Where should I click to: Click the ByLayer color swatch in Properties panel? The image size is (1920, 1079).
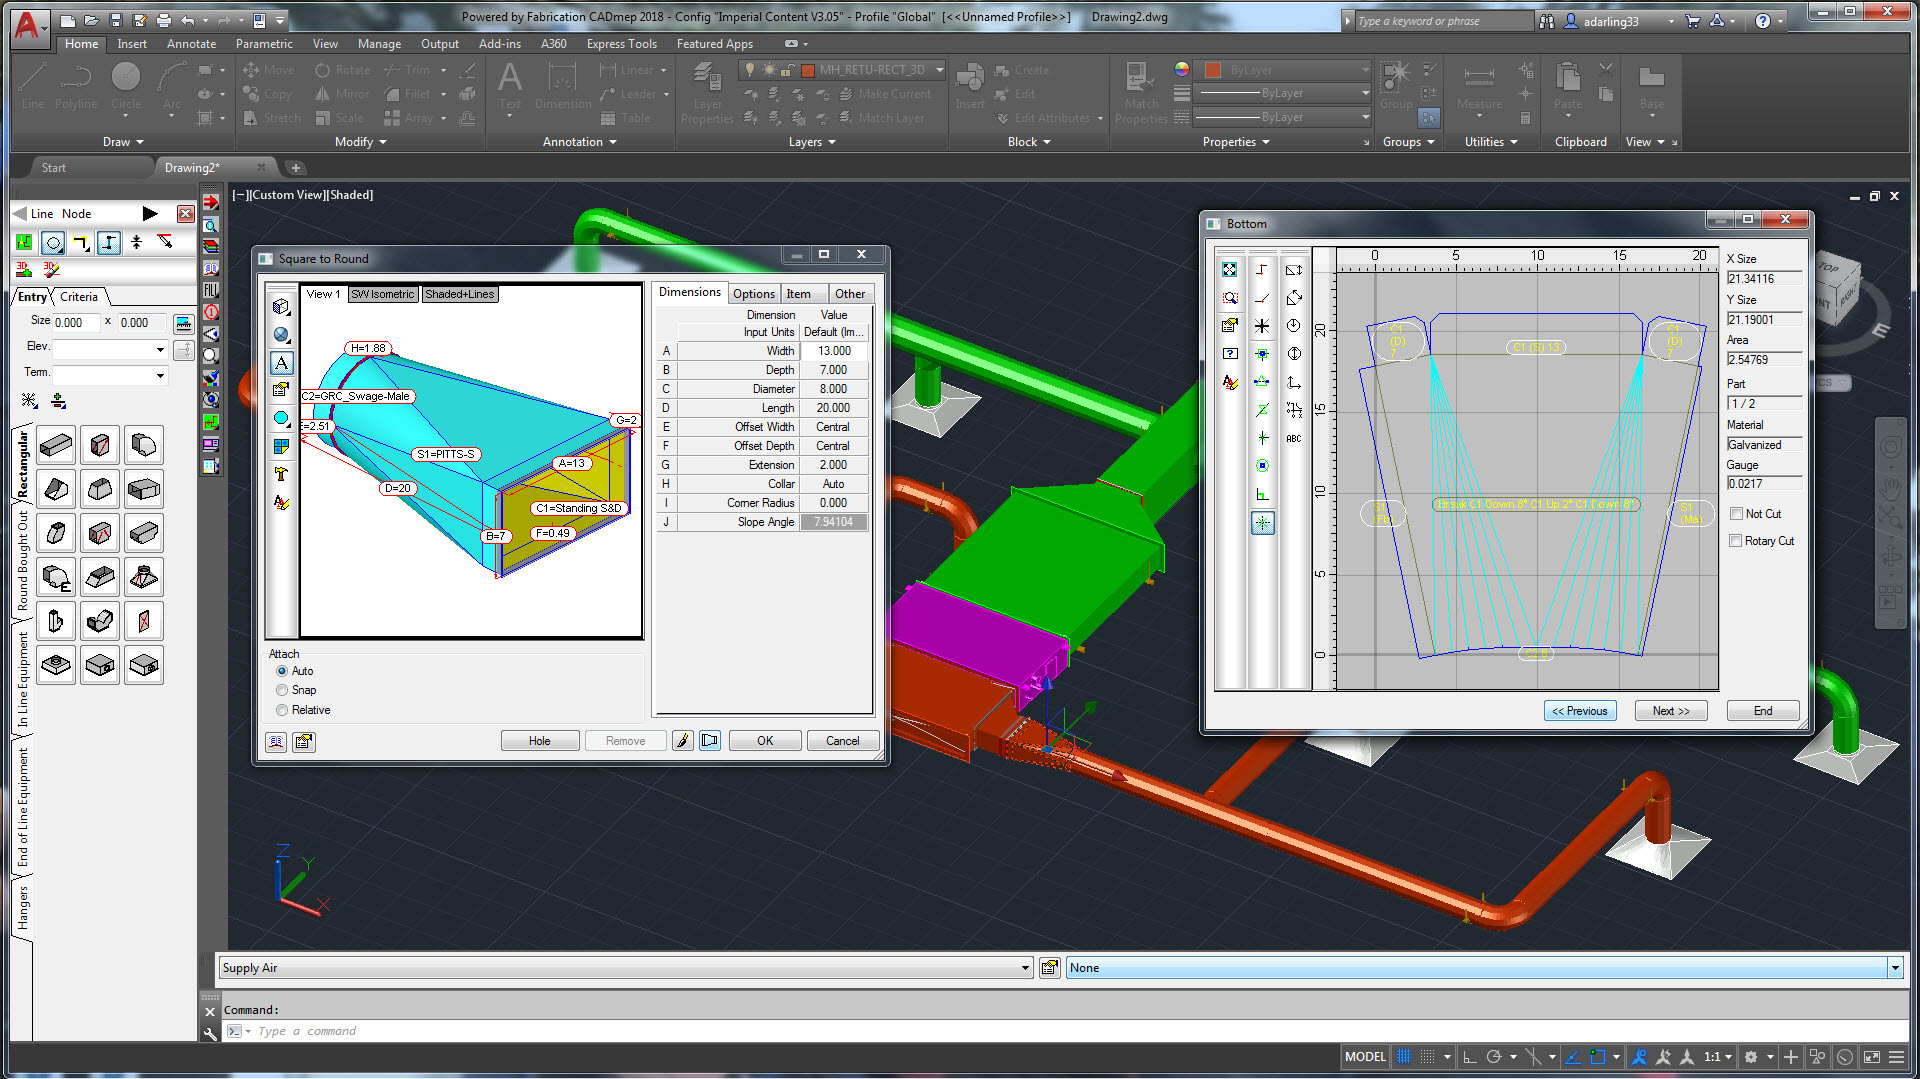[x=1212, y=70]
